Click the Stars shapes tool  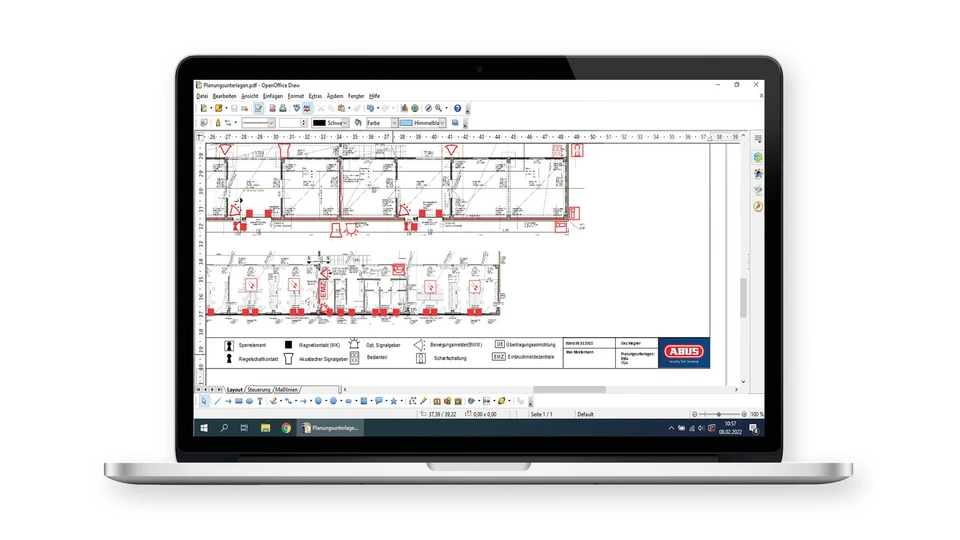point(393,401)
